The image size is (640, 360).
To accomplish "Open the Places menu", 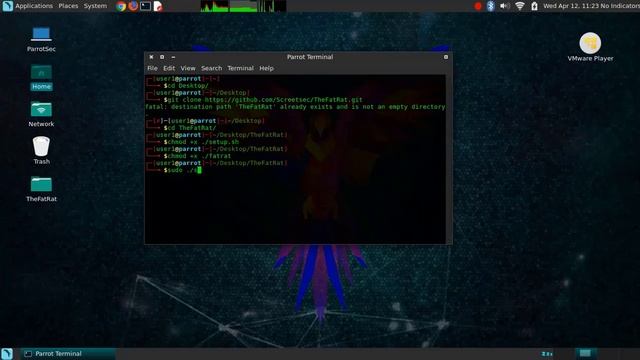I will point(68,6).
